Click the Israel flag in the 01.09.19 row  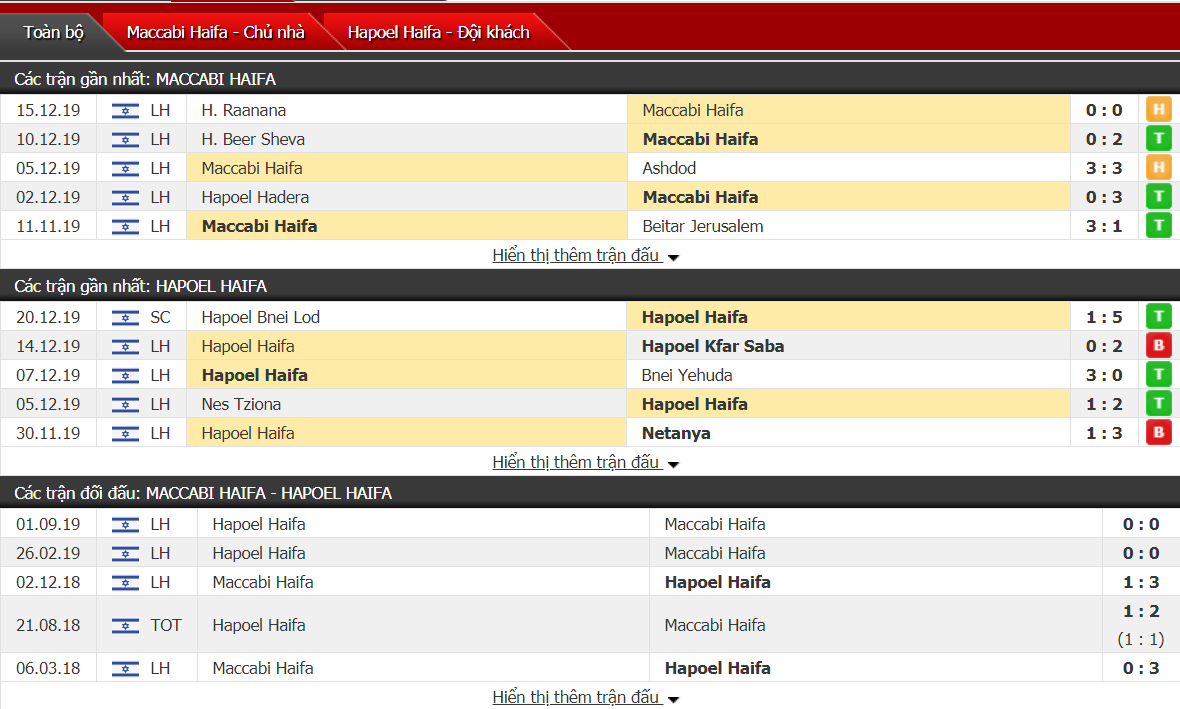(125, 525)
